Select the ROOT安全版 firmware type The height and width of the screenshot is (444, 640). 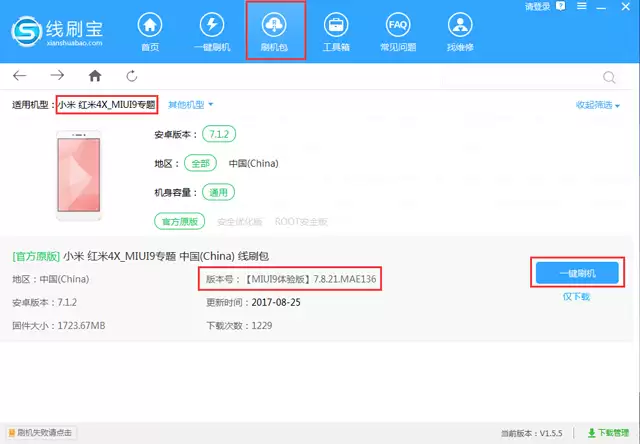tap(301, 222)
